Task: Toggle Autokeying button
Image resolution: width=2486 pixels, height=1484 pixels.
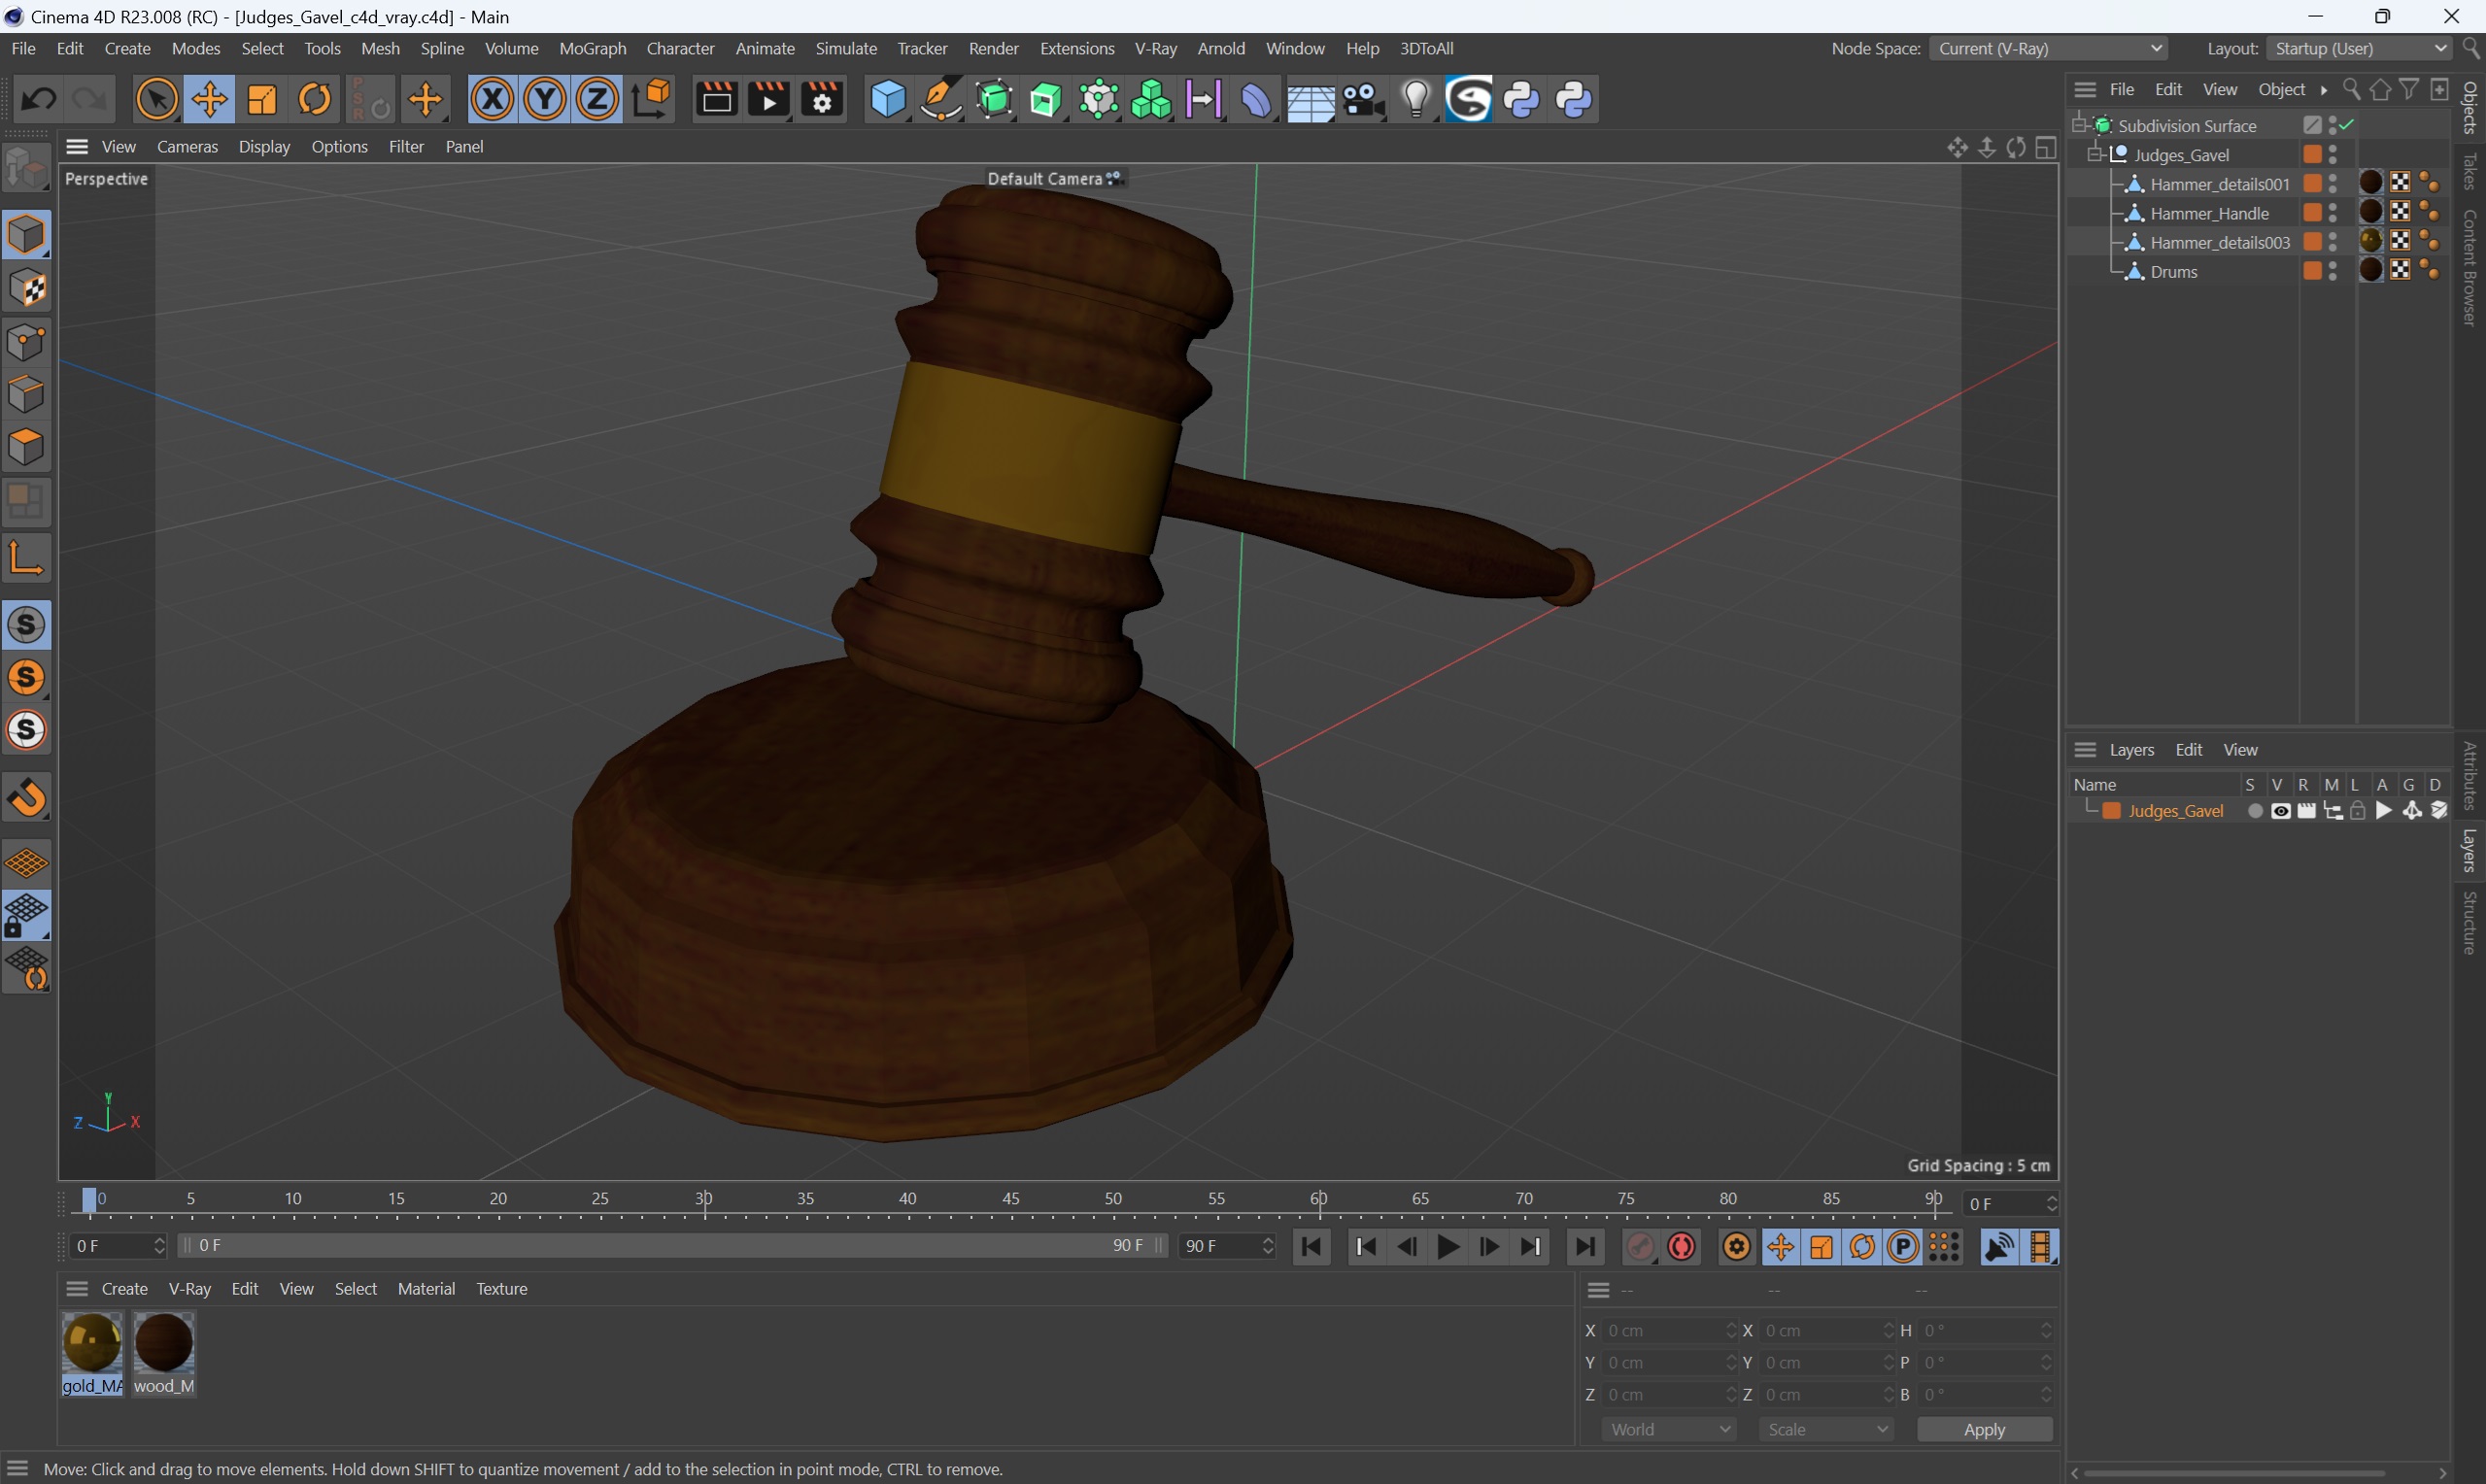Action: coord(1682,1246)
